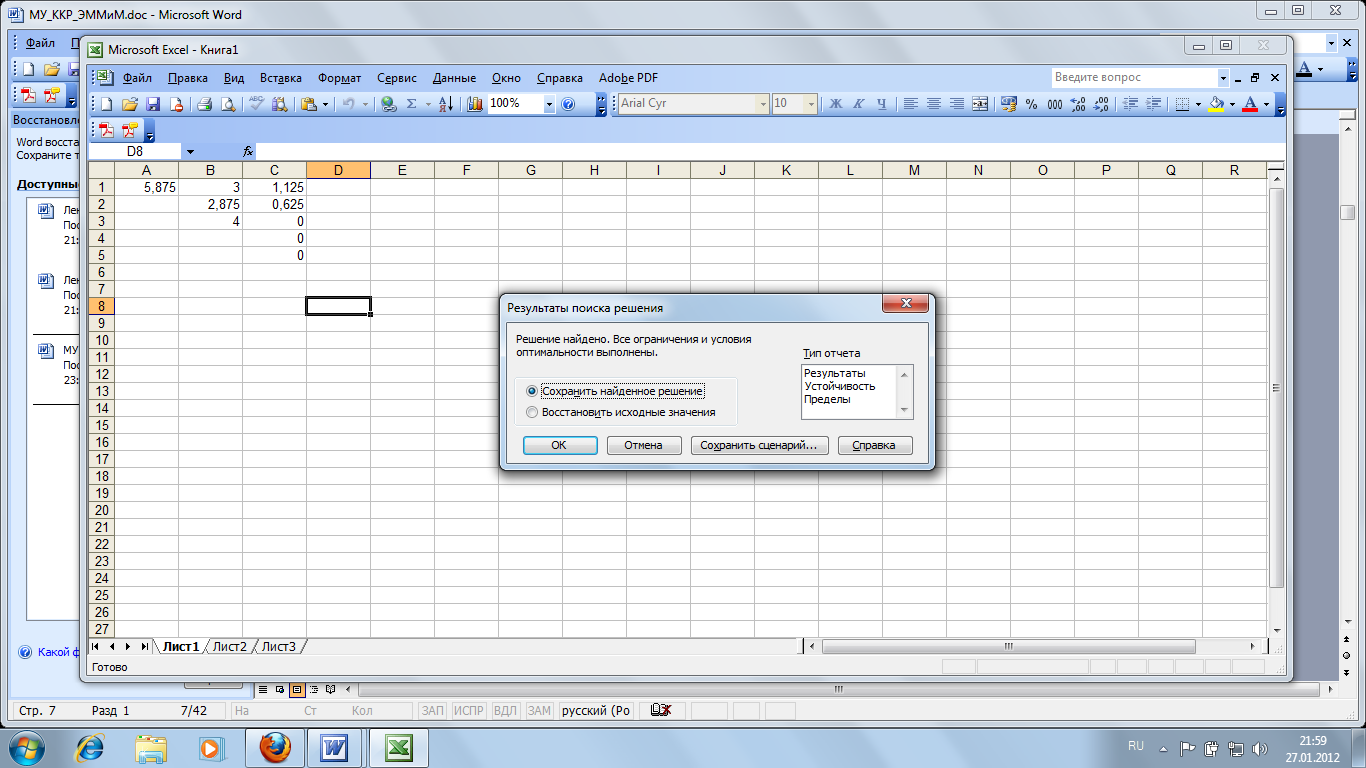The image size is (1366, 768).
Task: Click the AutoSum sigma icon
Action: [411, 104]
